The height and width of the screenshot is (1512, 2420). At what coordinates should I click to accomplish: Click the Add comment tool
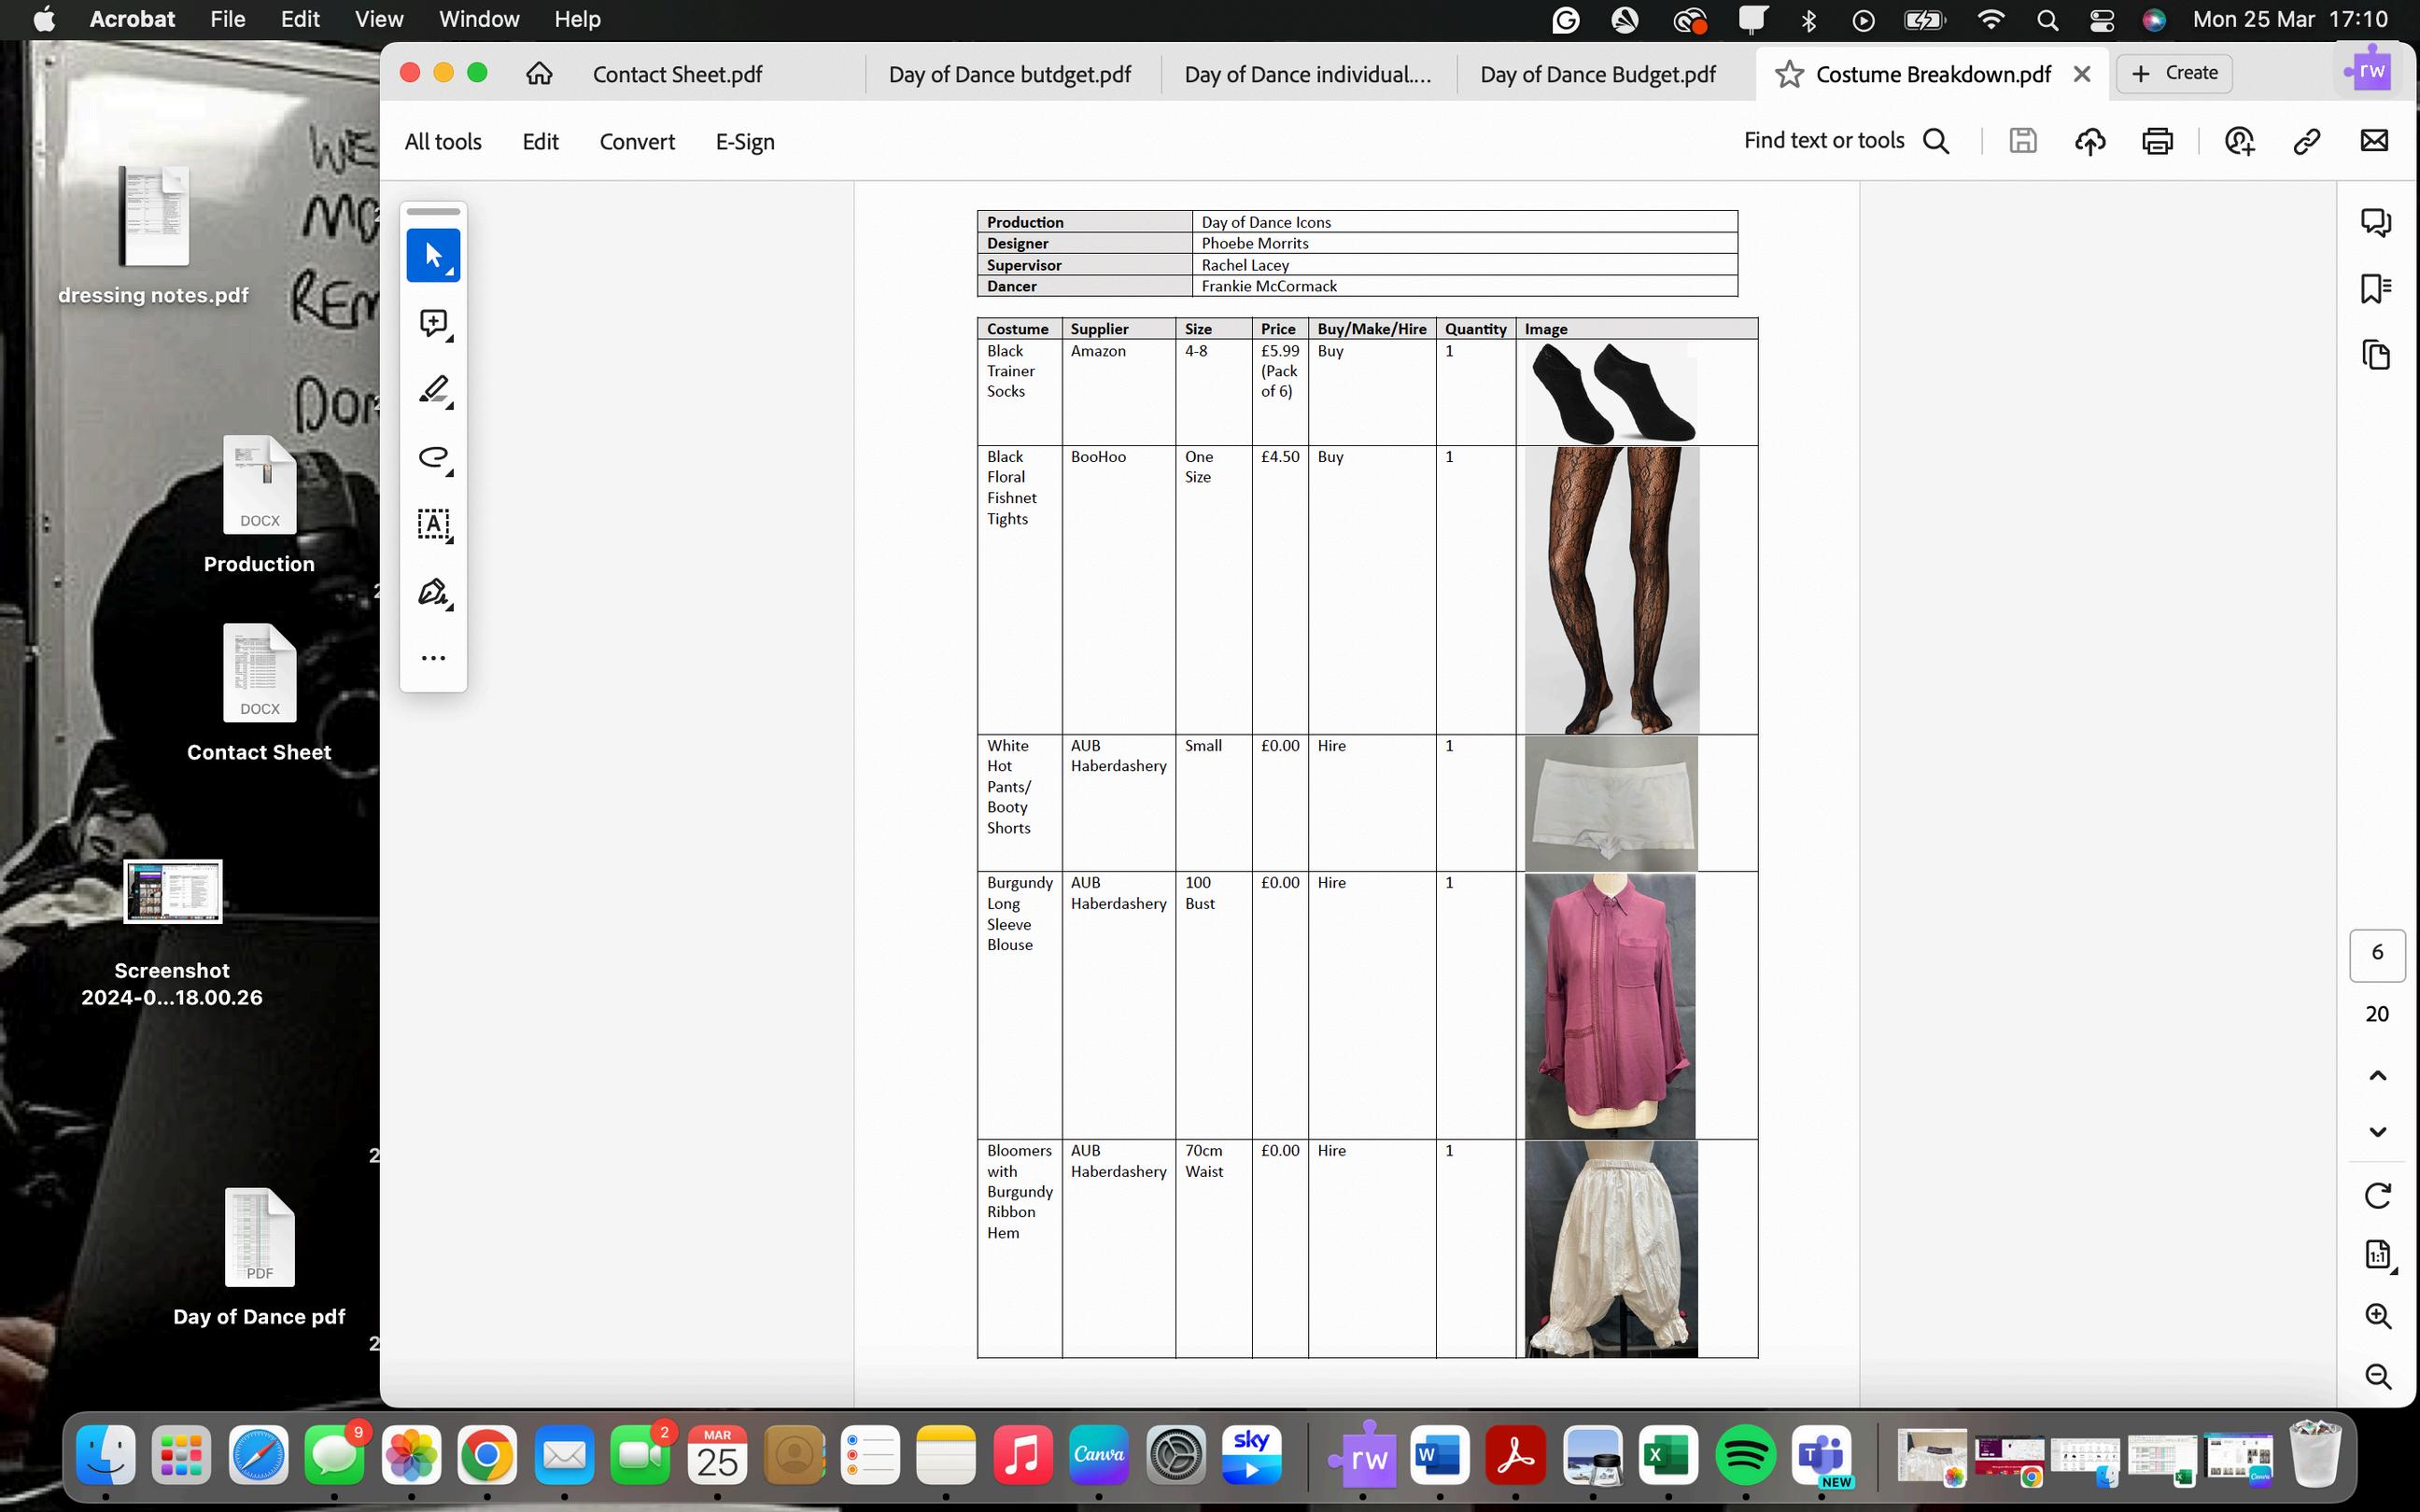coord(433,323)
